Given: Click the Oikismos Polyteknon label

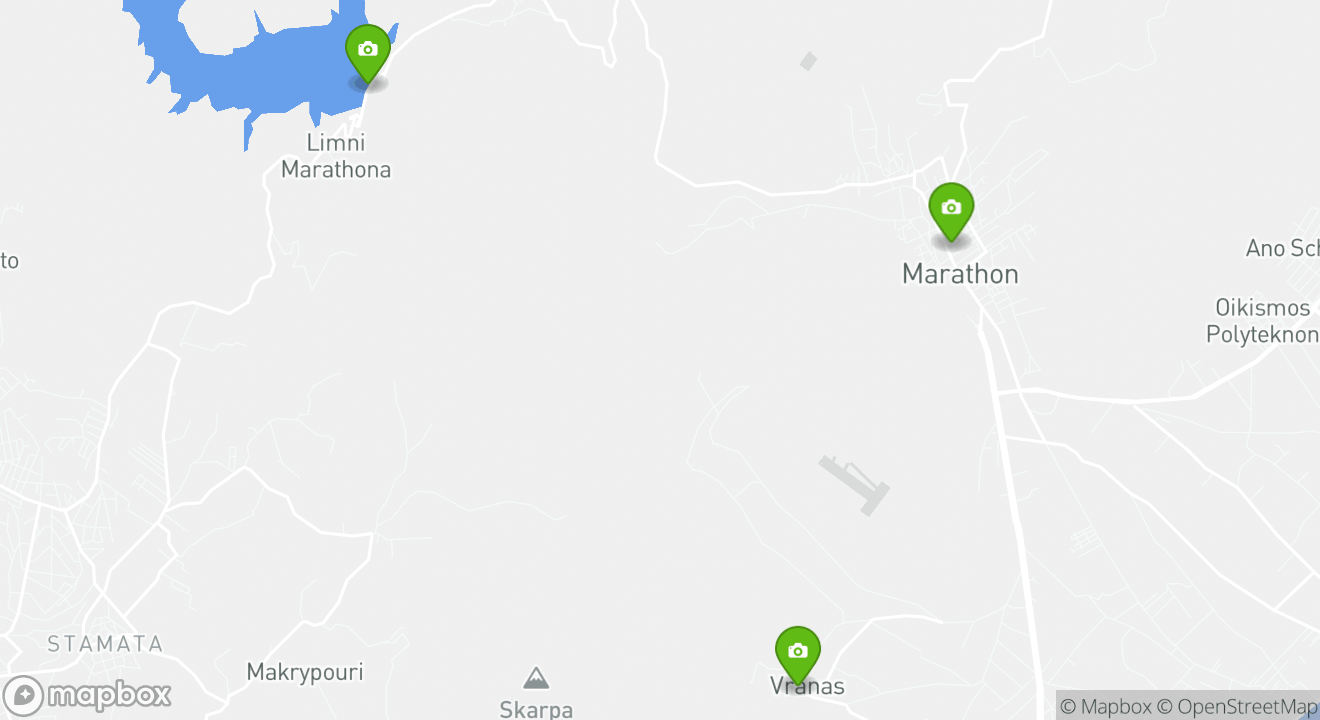Looking at the screenshot, I should pos(1262,321).
